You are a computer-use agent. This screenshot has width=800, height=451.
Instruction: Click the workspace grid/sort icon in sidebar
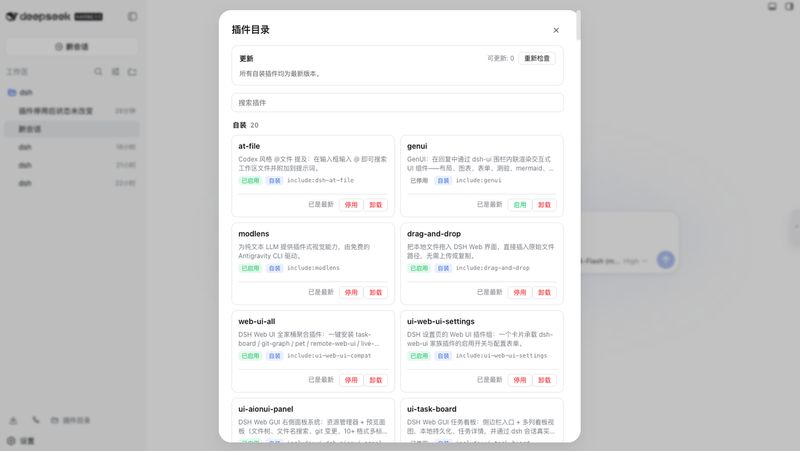pyautogui.click(x=115, y=72)
